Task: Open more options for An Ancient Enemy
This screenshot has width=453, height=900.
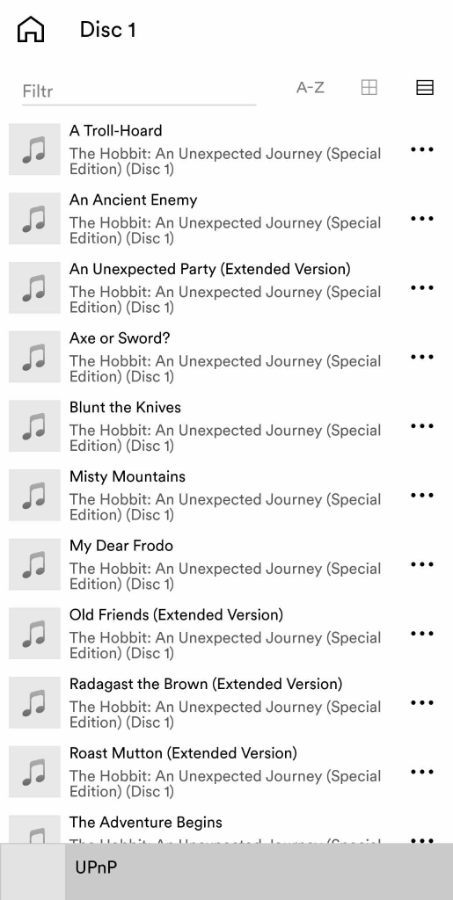Action: (x=422, y=219)
